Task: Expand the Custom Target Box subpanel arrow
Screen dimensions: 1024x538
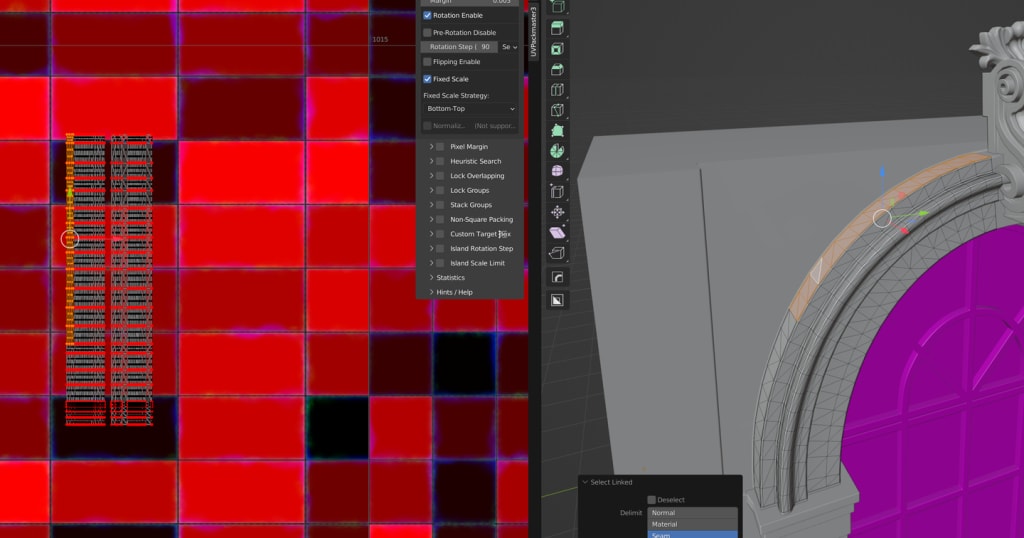Action: coord(431,234)
